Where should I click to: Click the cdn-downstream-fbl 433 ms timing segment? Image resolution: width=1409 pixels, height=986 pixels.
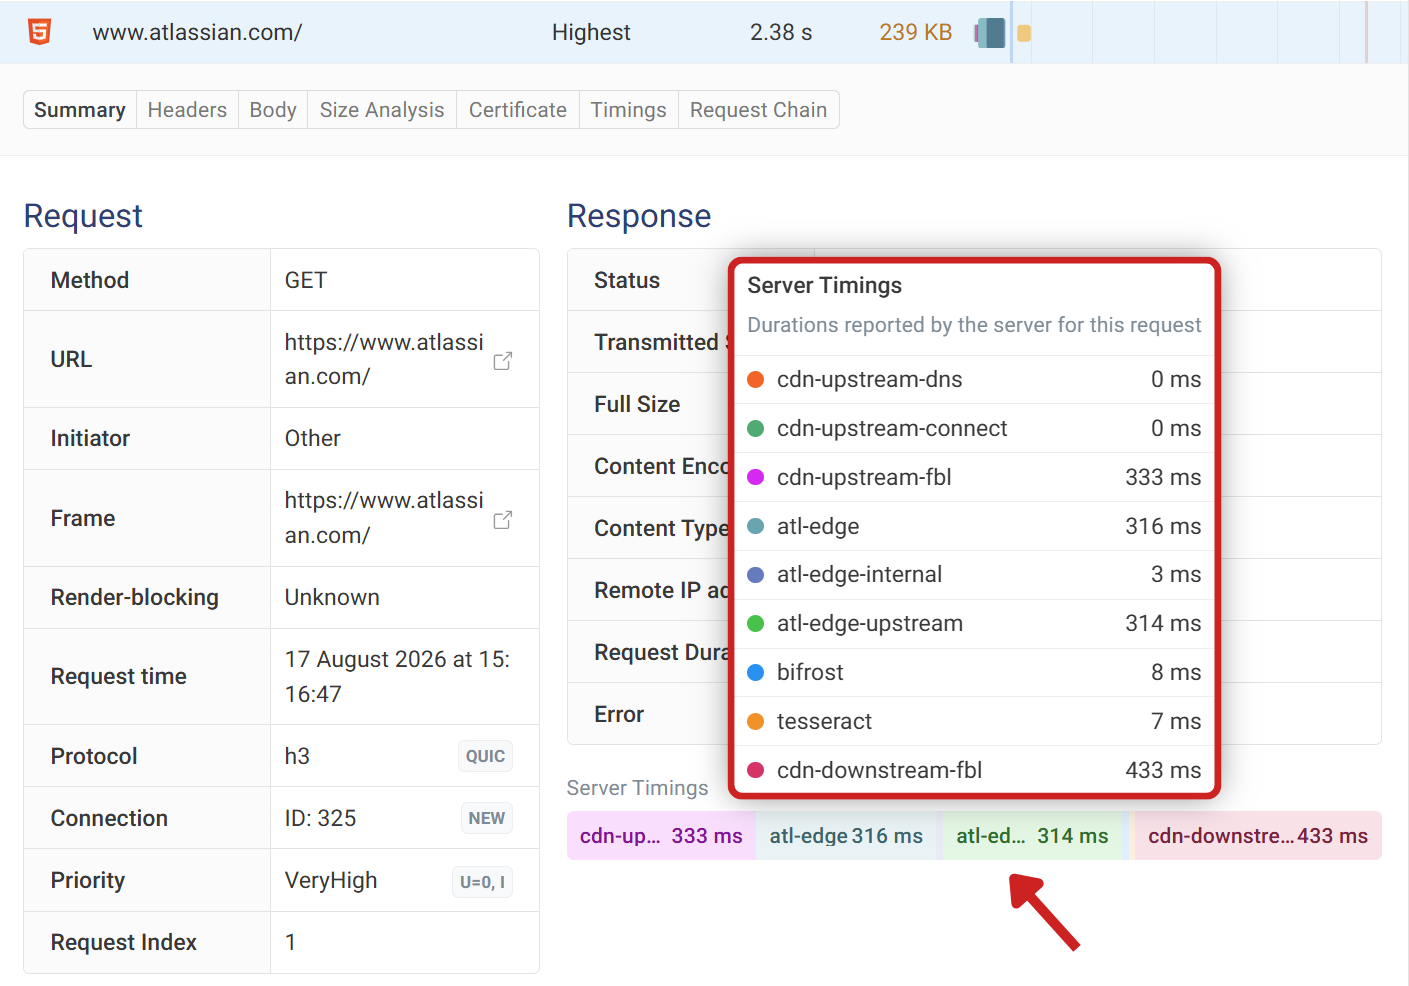tap(1258, 836)
